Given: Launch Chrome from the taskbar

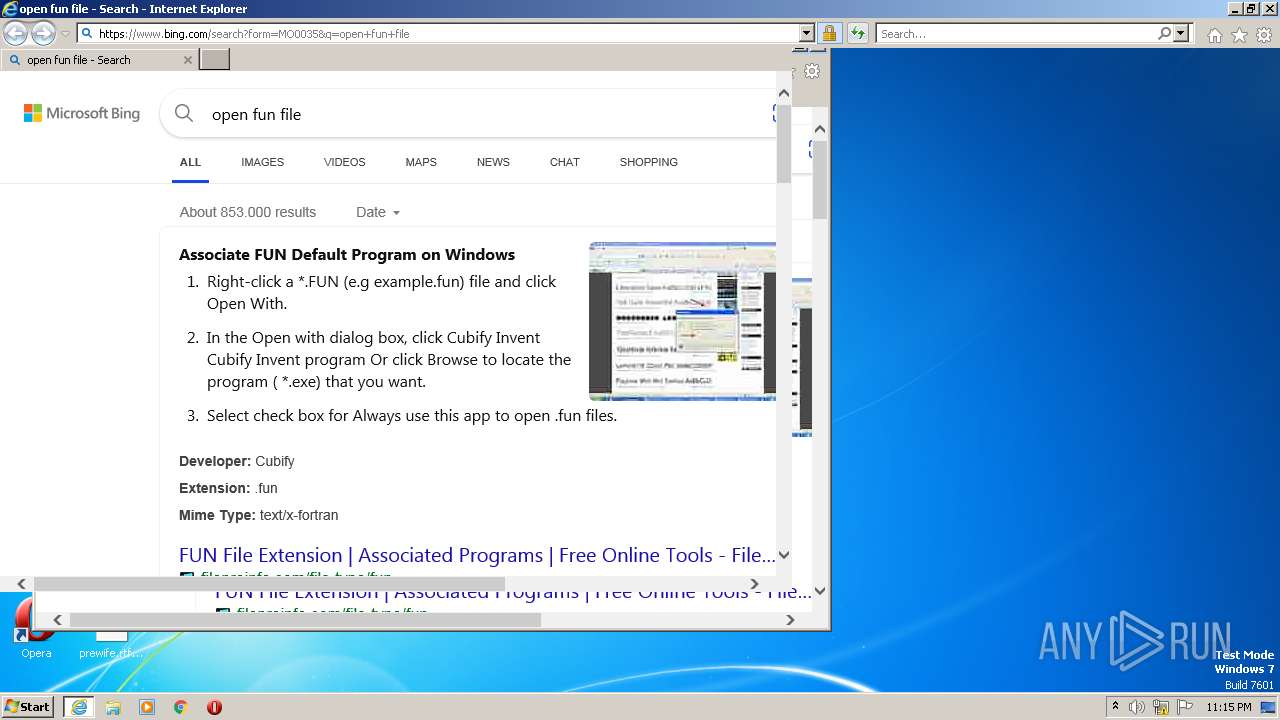Looking at the screenshot, I should click(181, 707).
